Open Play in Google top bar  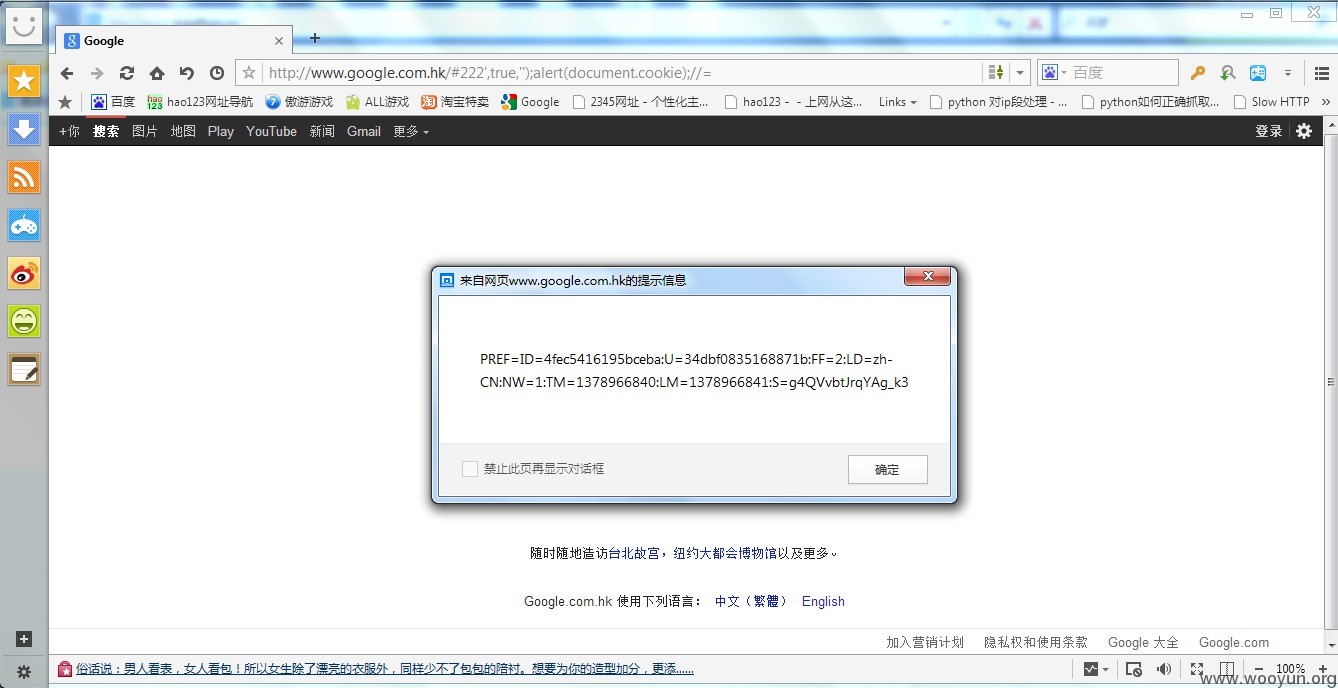221,131
